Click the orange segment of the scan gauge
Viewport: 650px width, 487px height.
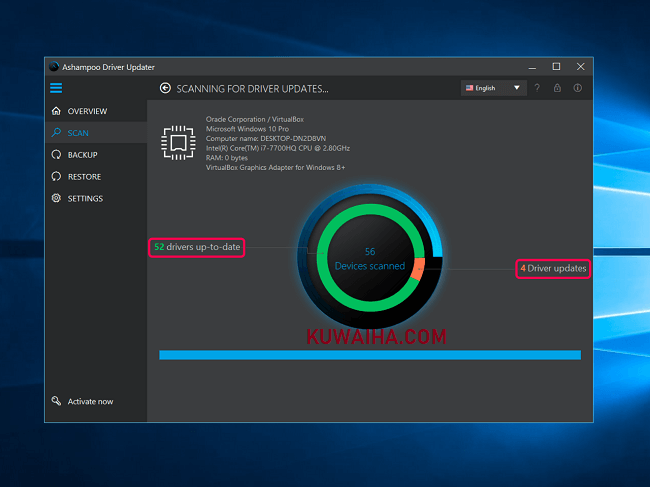click(x=418, y=269)
